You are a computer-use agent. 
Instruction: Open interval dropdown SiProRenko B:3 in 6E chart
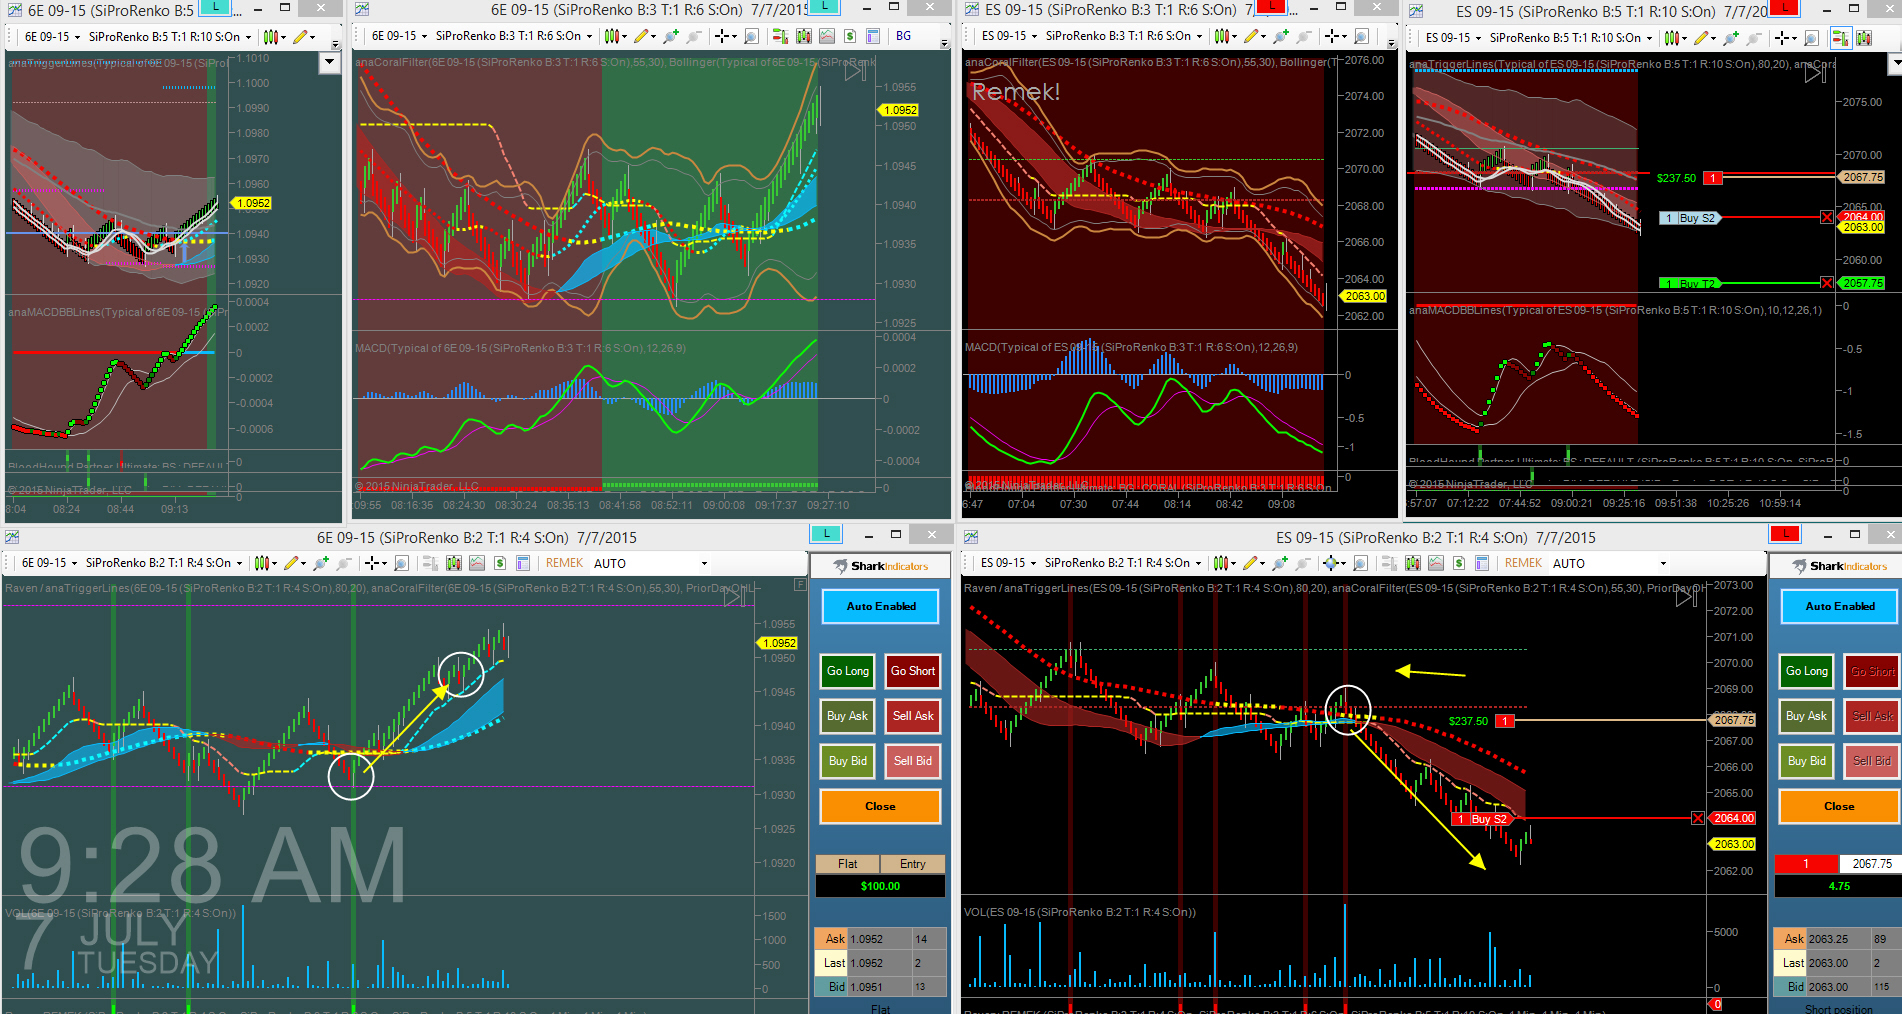point(514,36)
